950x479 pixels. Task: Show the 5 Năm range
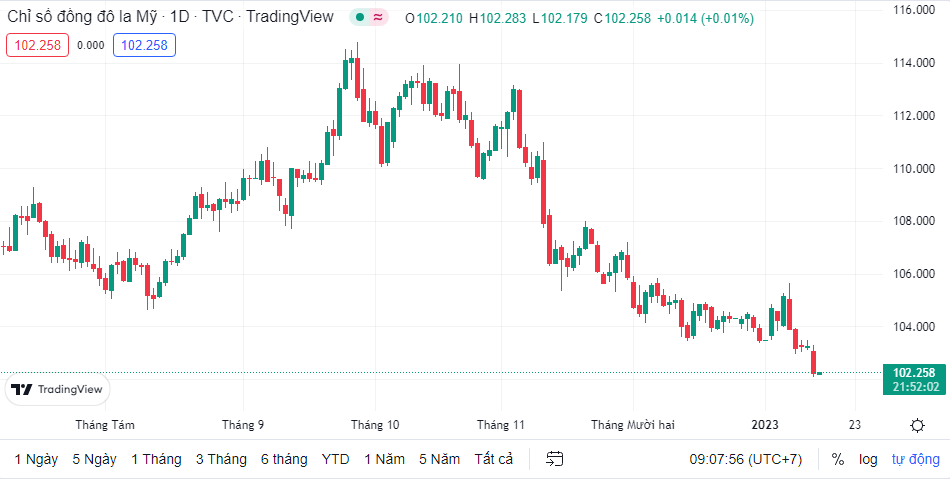click(x=439, y=459)
